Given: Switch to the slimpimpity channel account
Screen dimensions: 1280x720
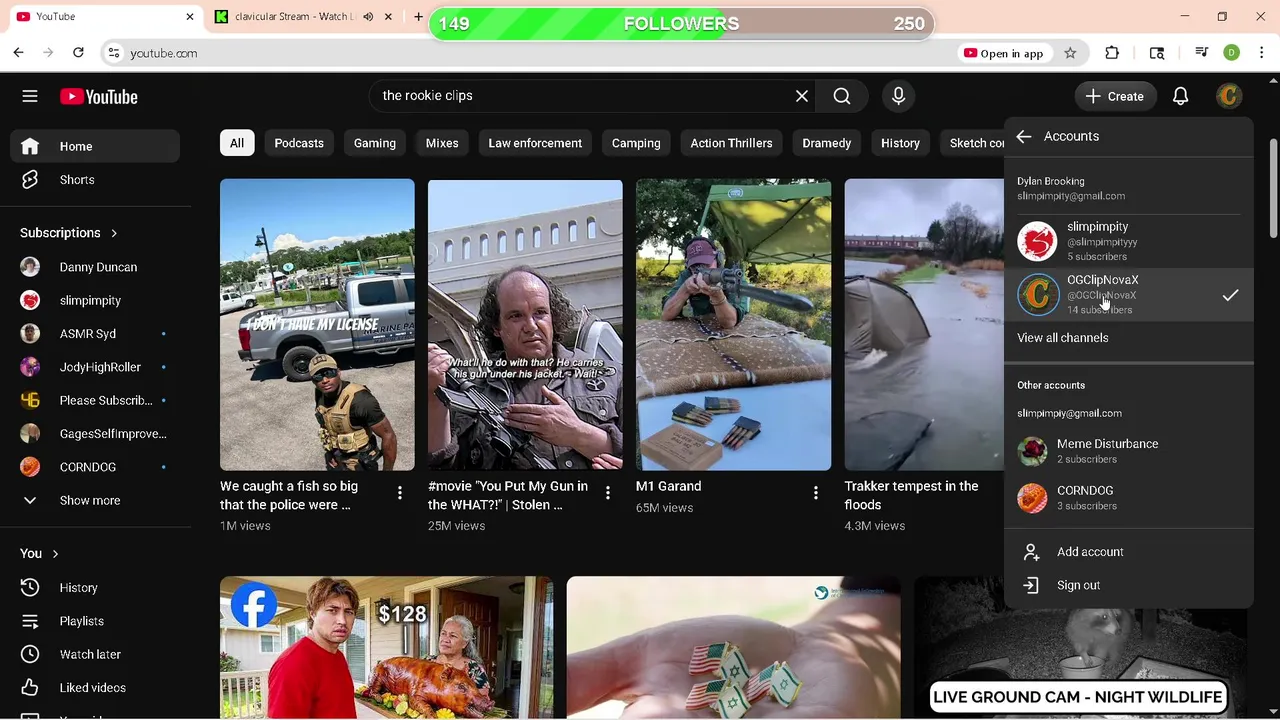Looking at the screenshot, I should [1128, 241].
